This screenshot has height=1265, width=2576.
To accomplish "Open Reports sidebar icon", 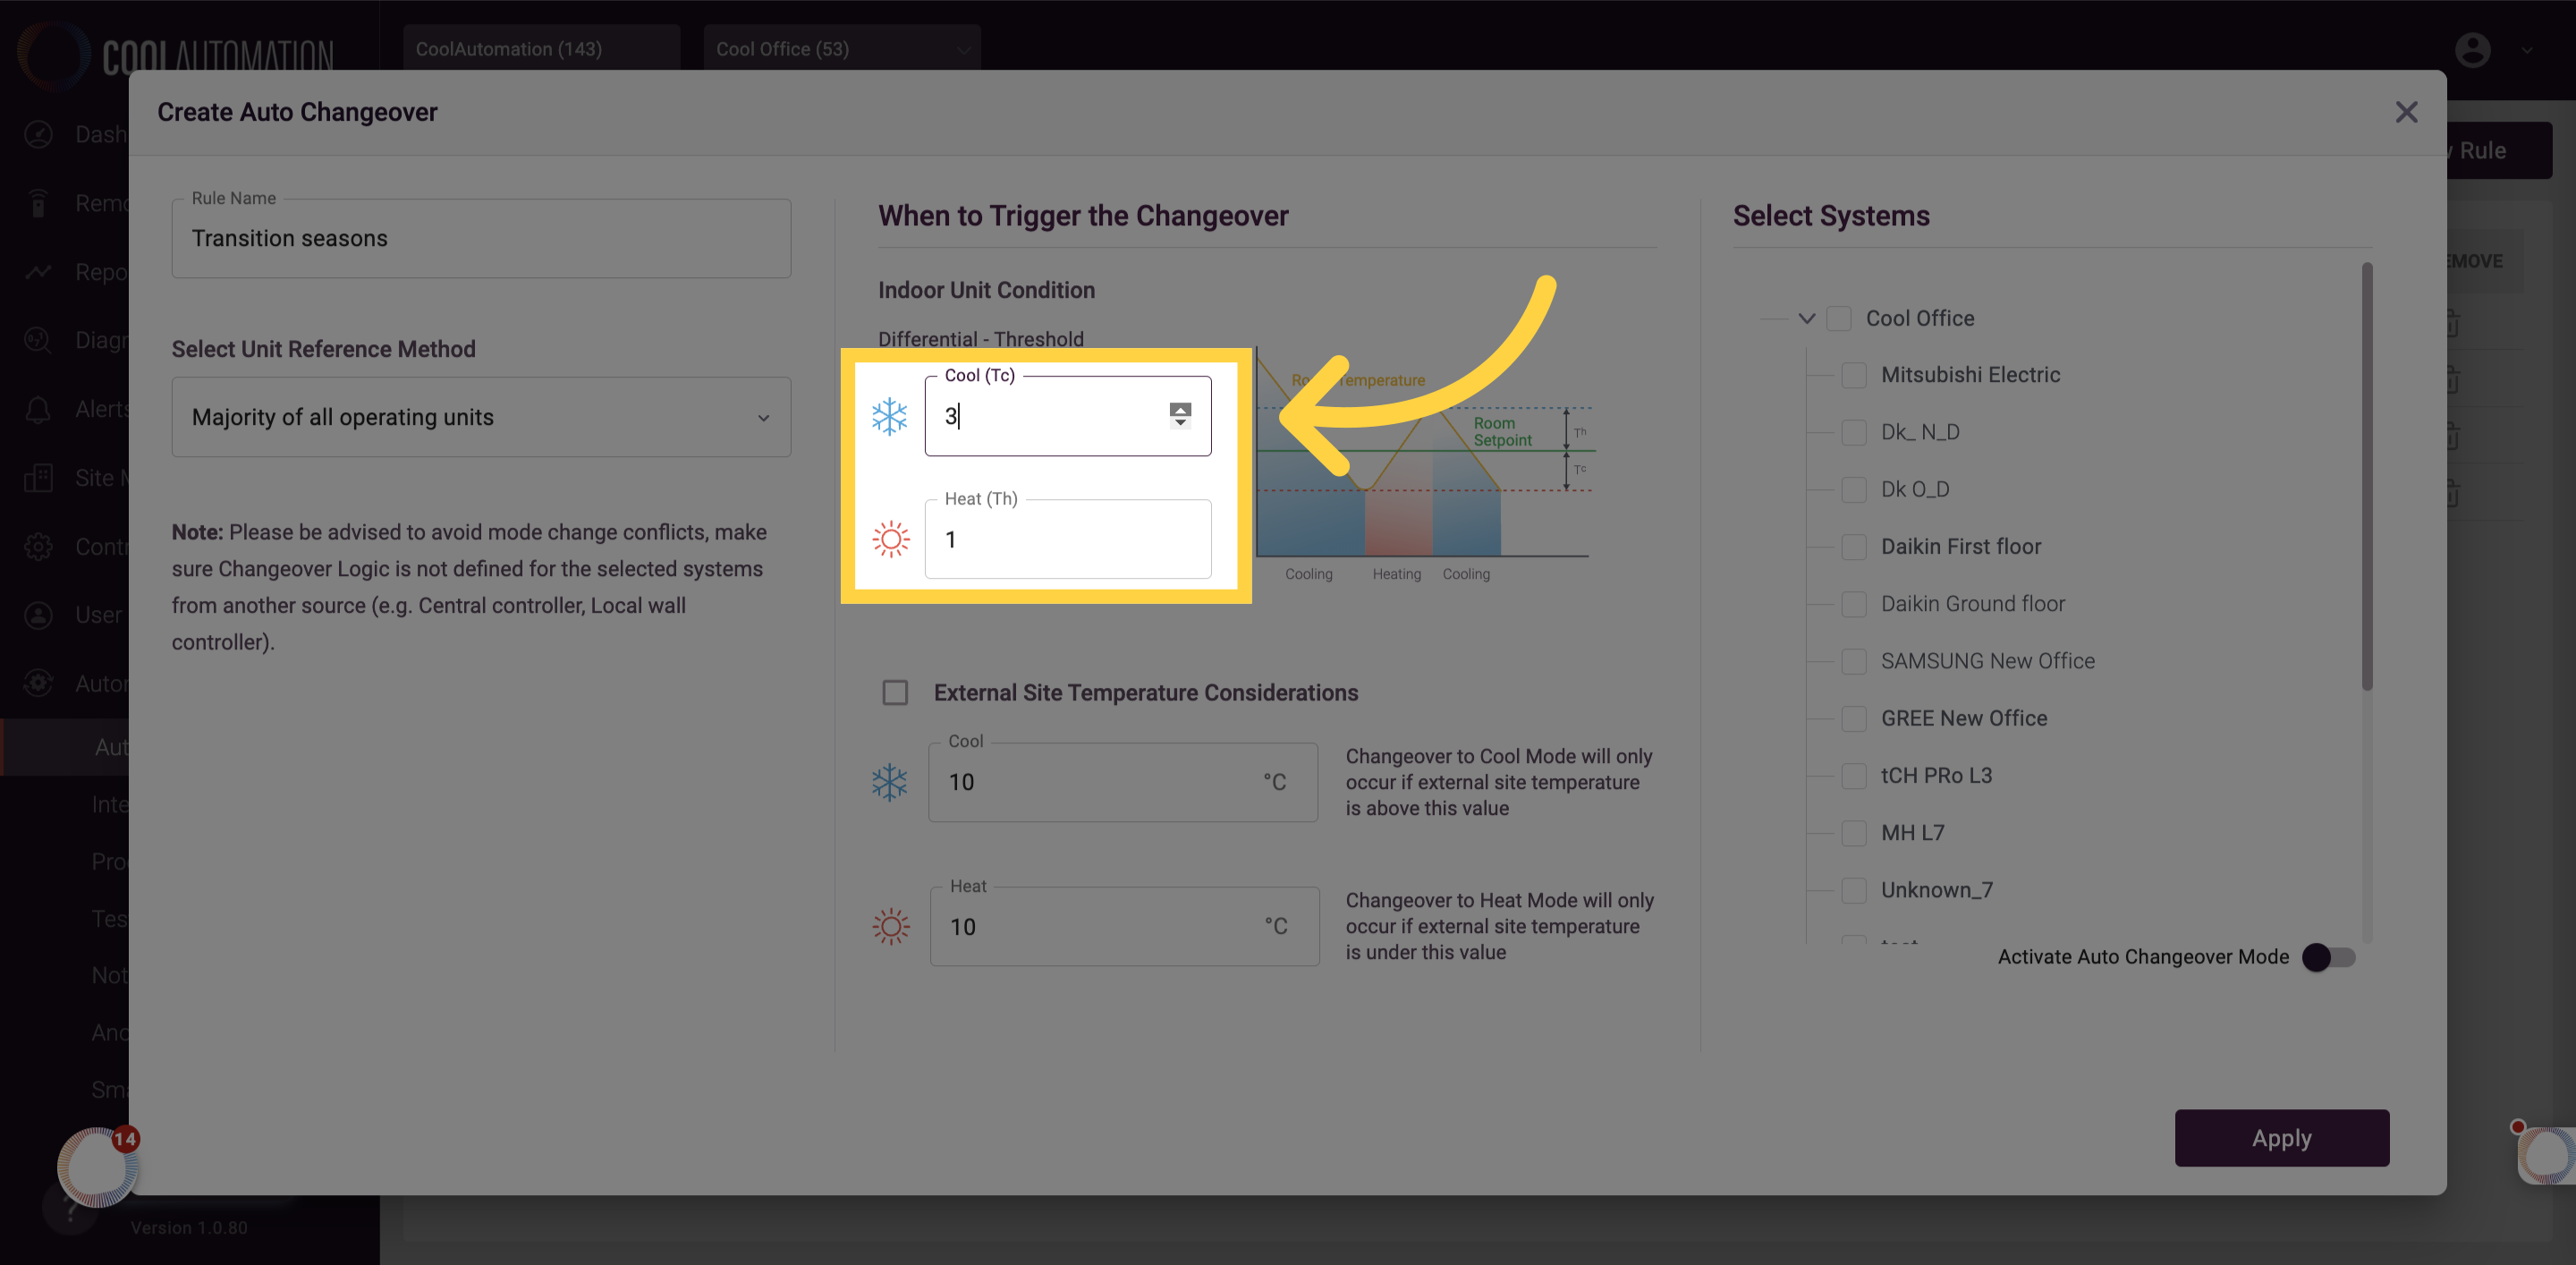I will 38,271.
